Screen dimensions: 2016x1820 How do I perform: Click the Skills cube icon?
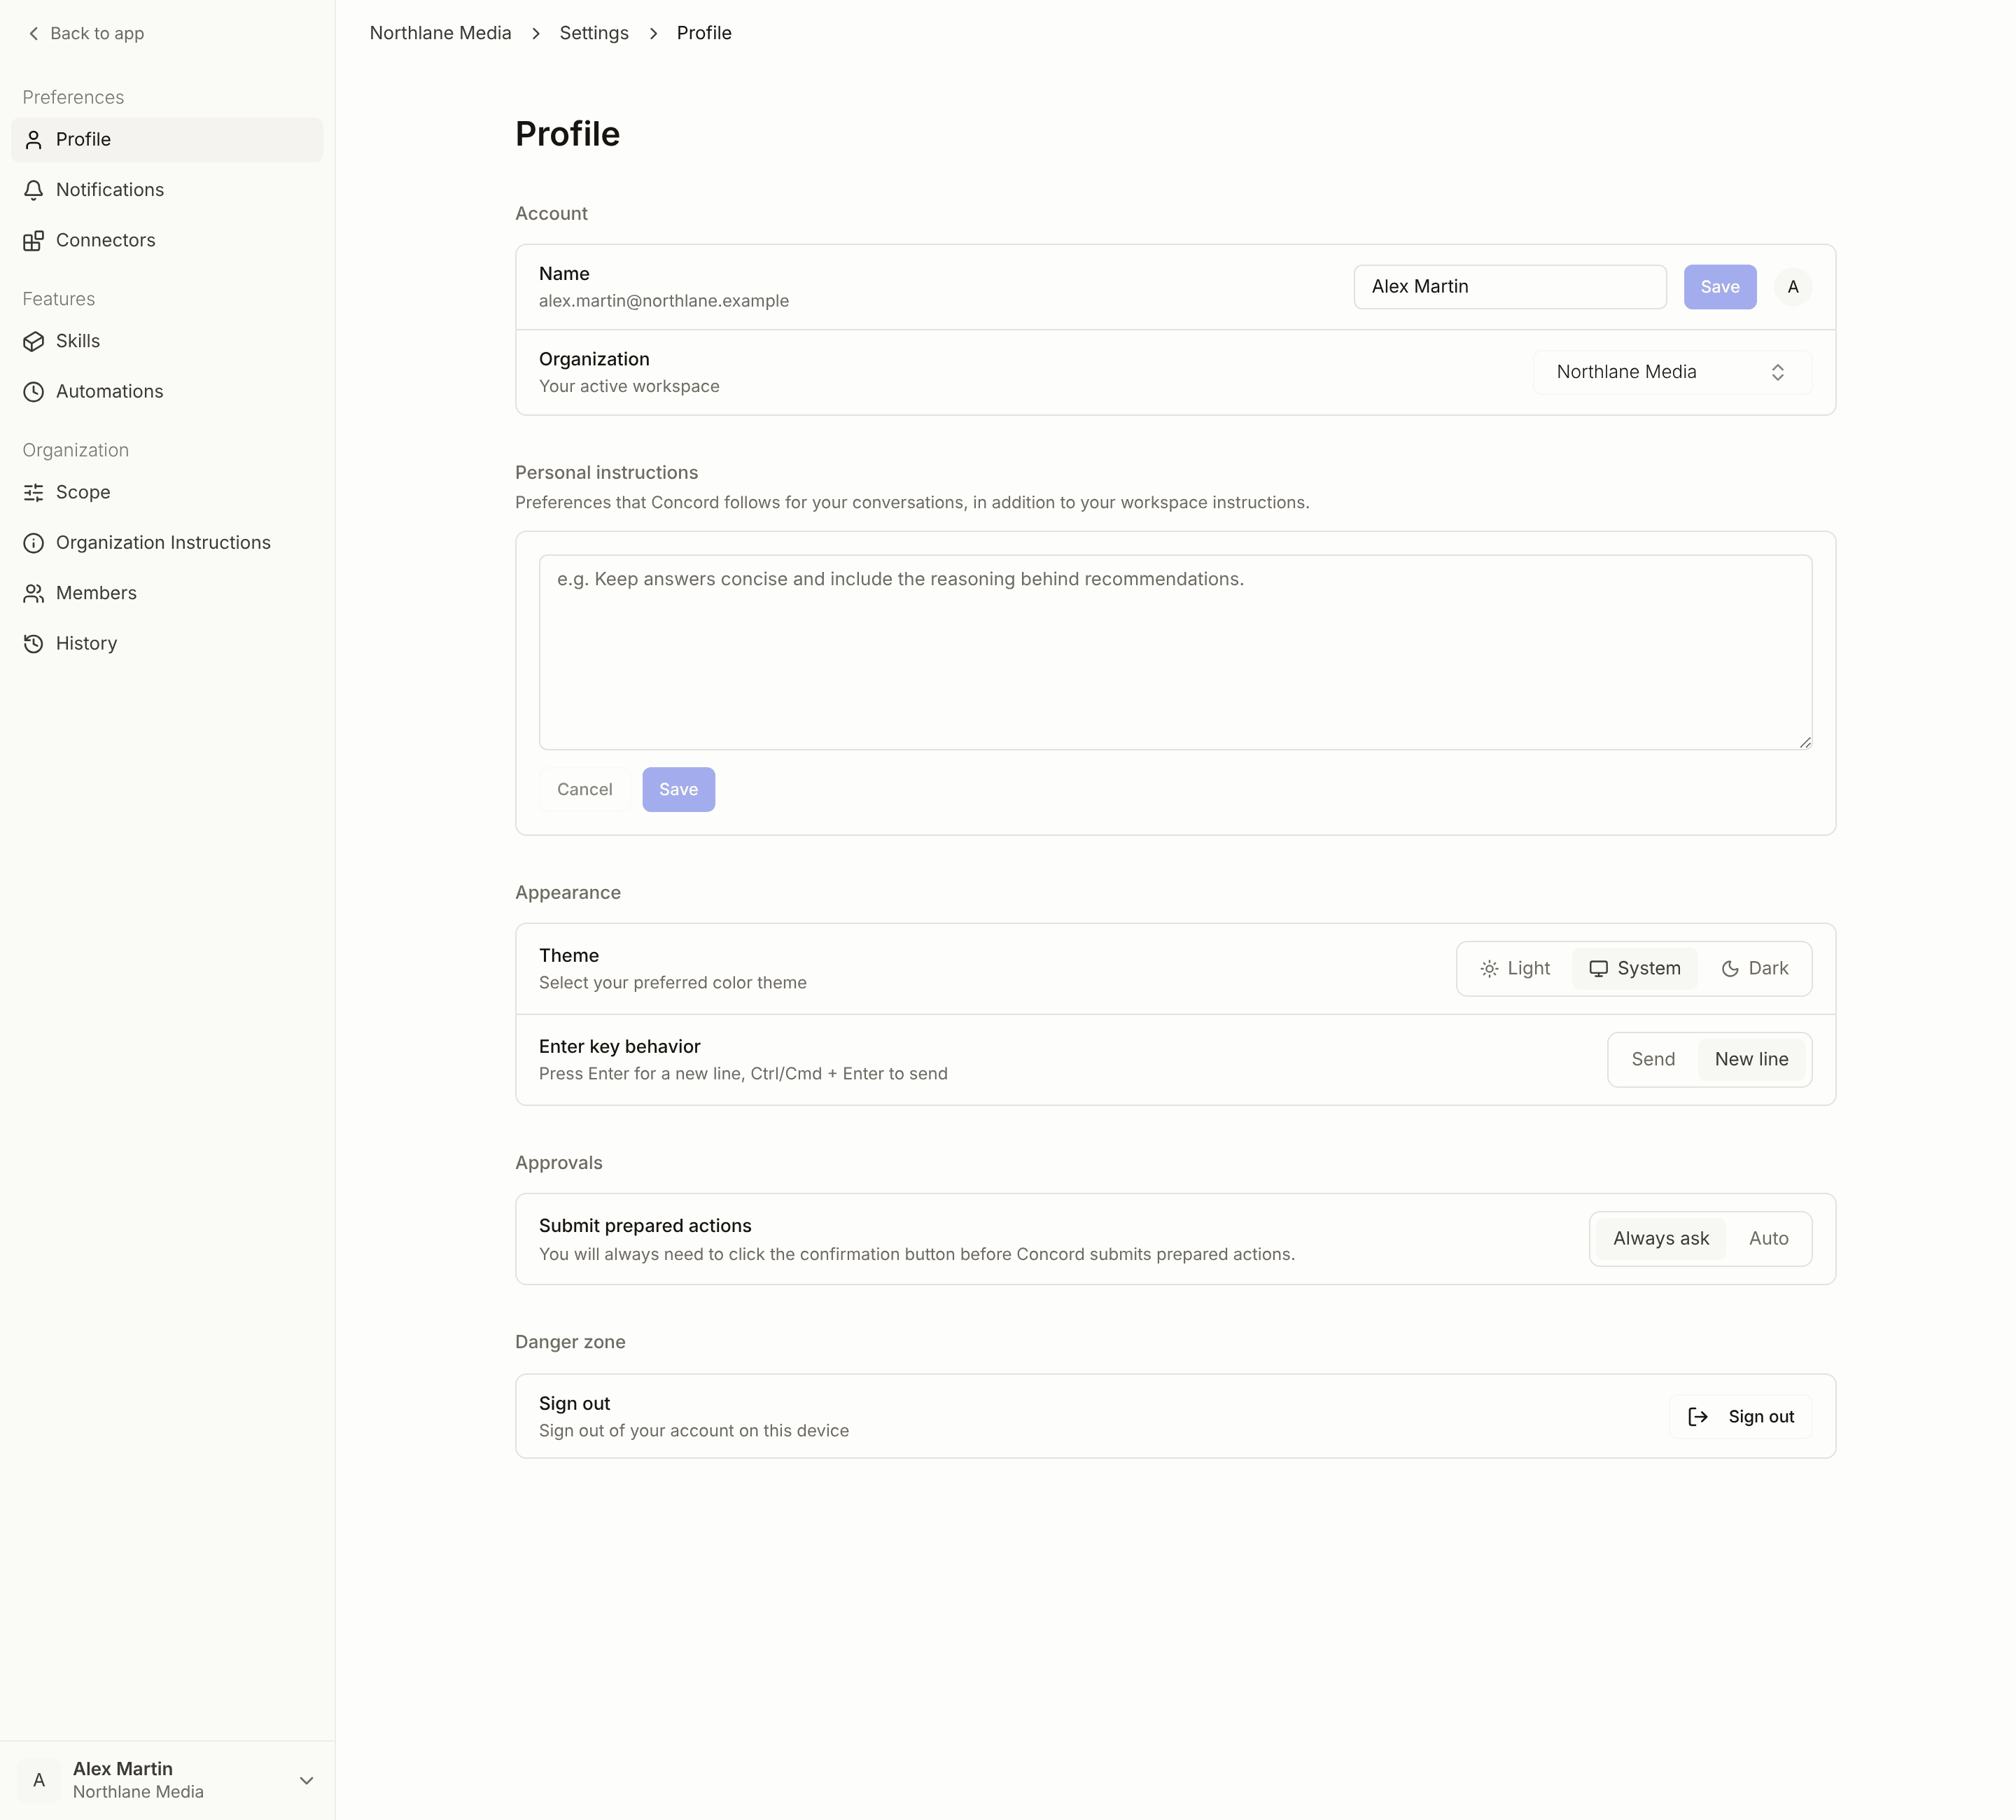point(34,342)
